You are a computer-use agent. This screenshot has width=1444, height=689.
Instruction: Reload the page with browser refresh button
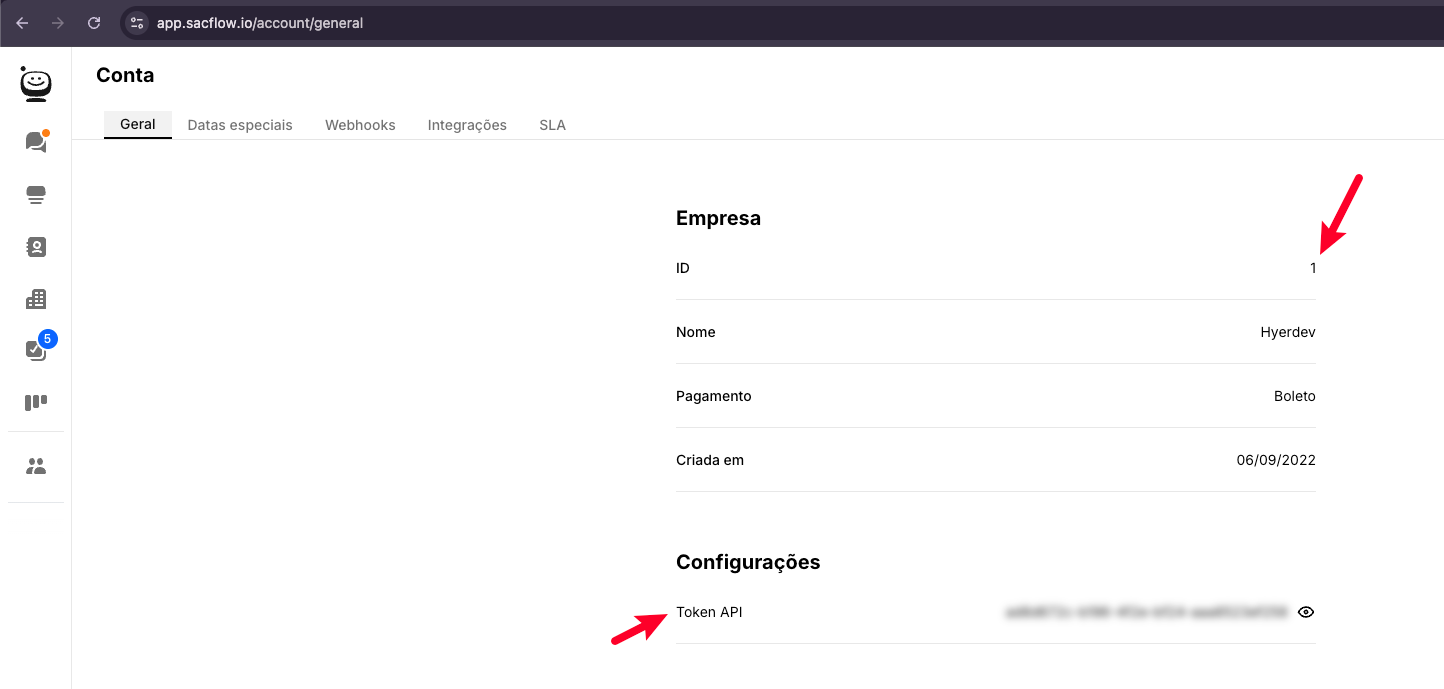(x=94, y=23)
